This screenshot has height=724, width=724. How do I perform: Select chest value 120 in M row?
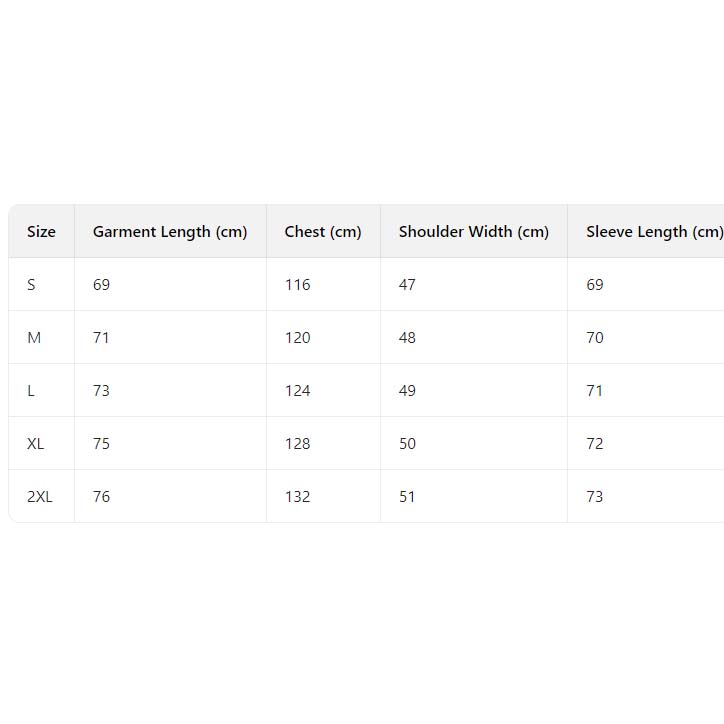click(298, 338)
